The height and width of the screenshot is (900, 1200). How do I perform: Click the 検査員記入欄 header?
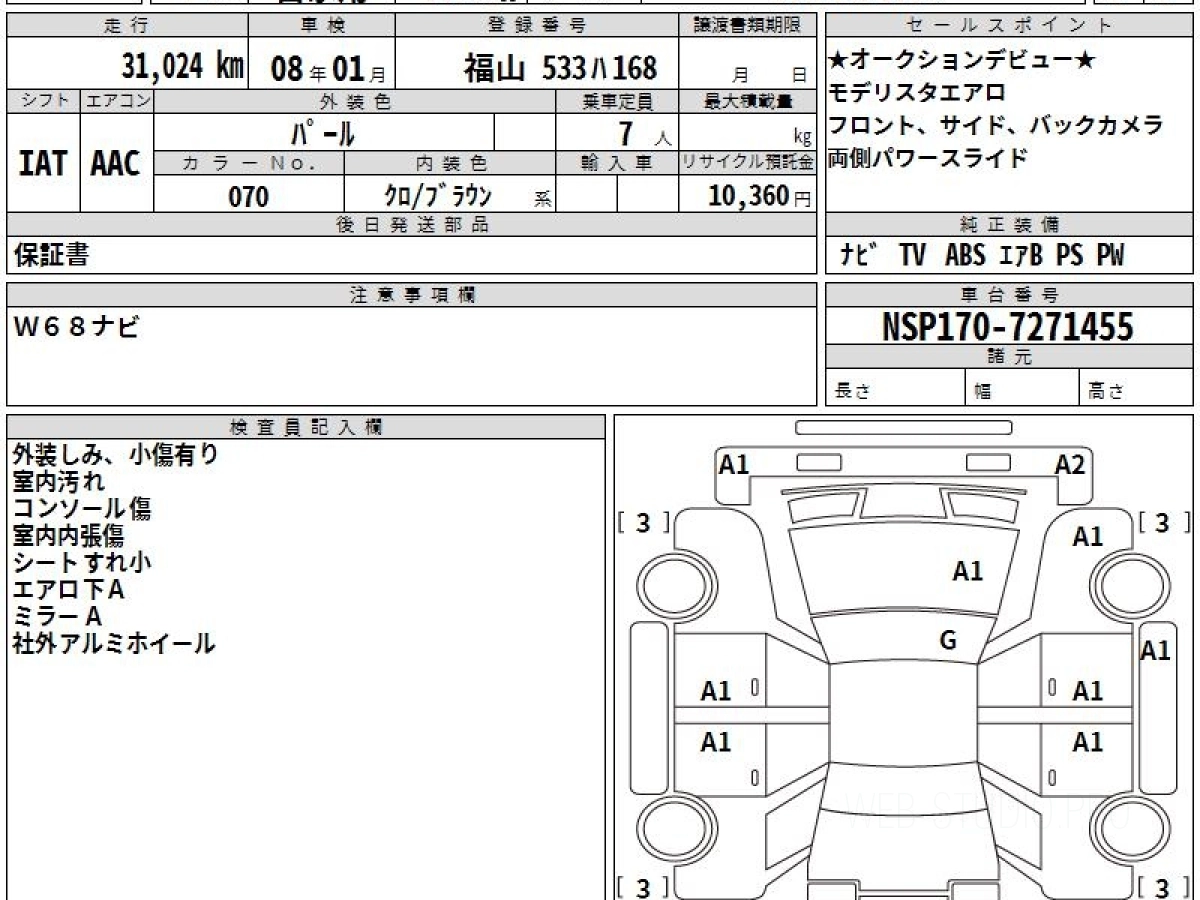click(x=306, y=427)
